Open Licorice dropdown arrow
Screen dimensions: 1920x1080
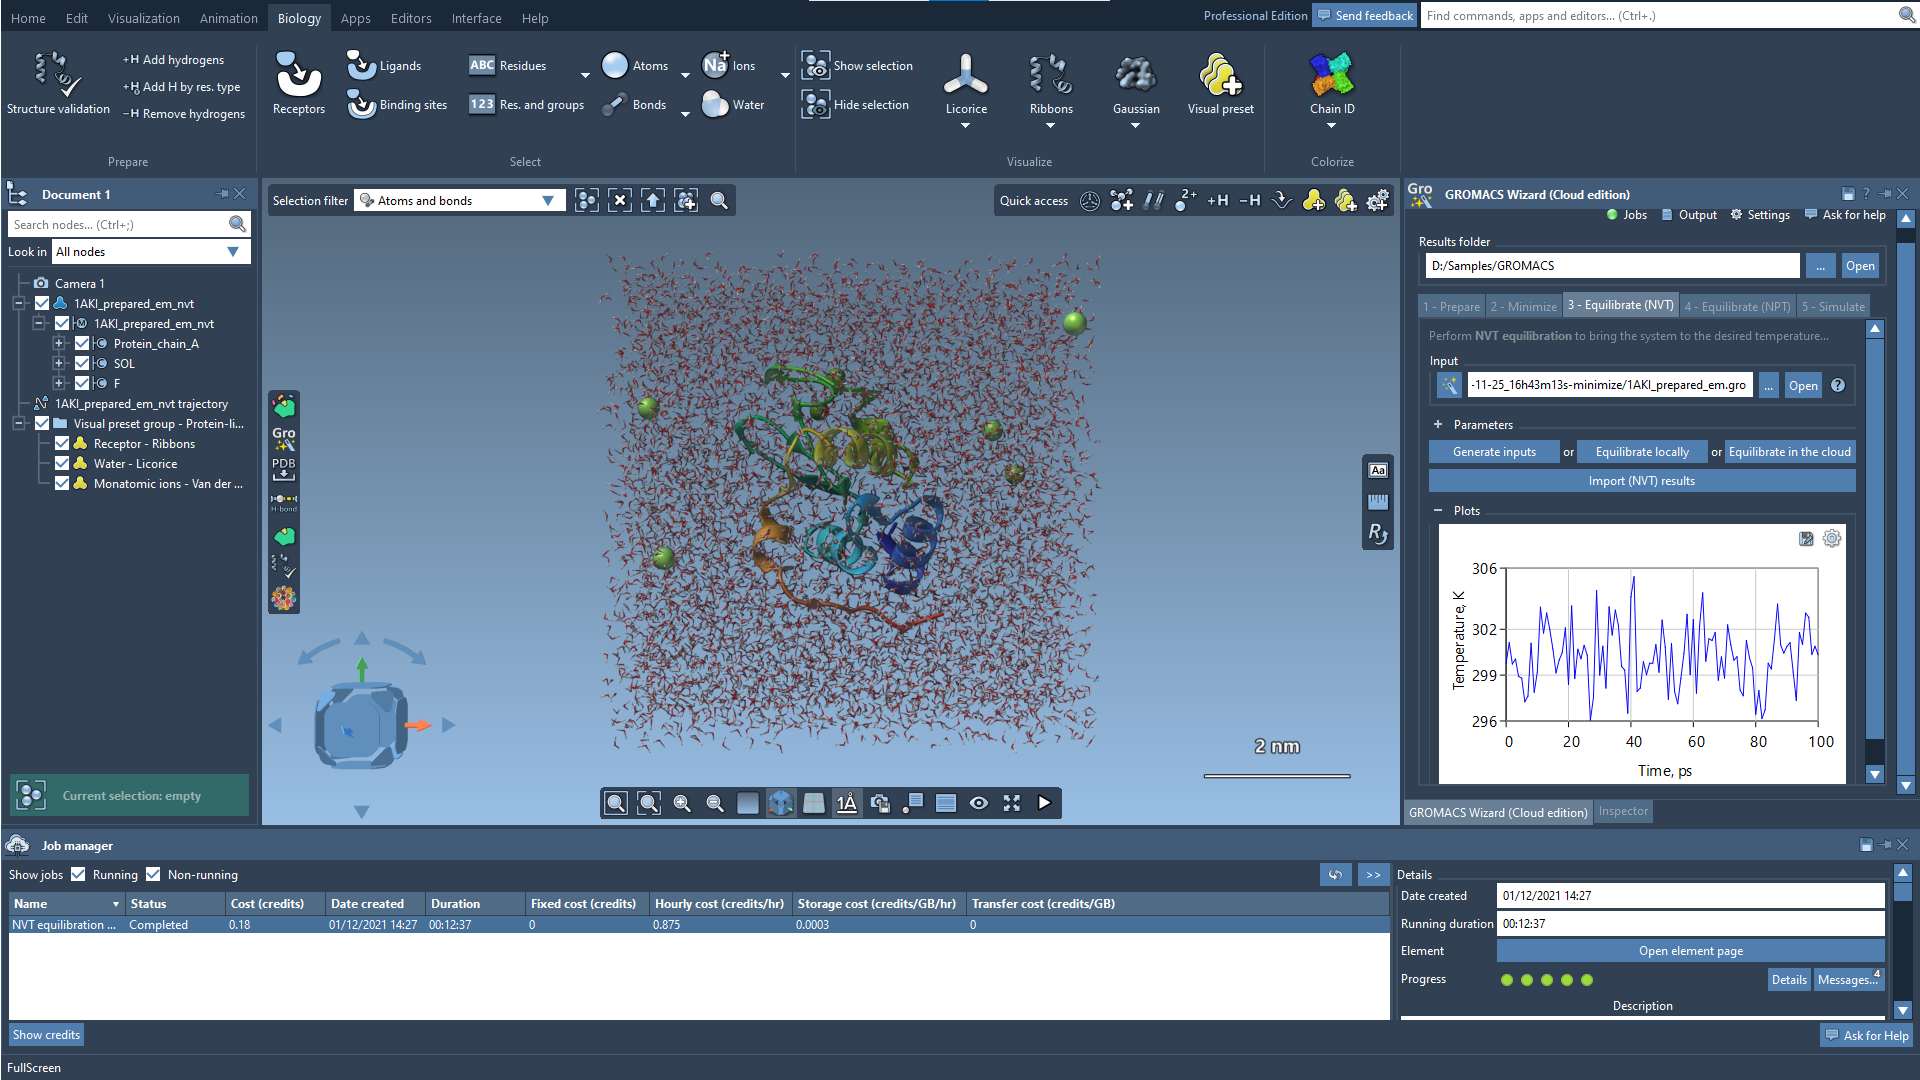[x=966, y=126]
